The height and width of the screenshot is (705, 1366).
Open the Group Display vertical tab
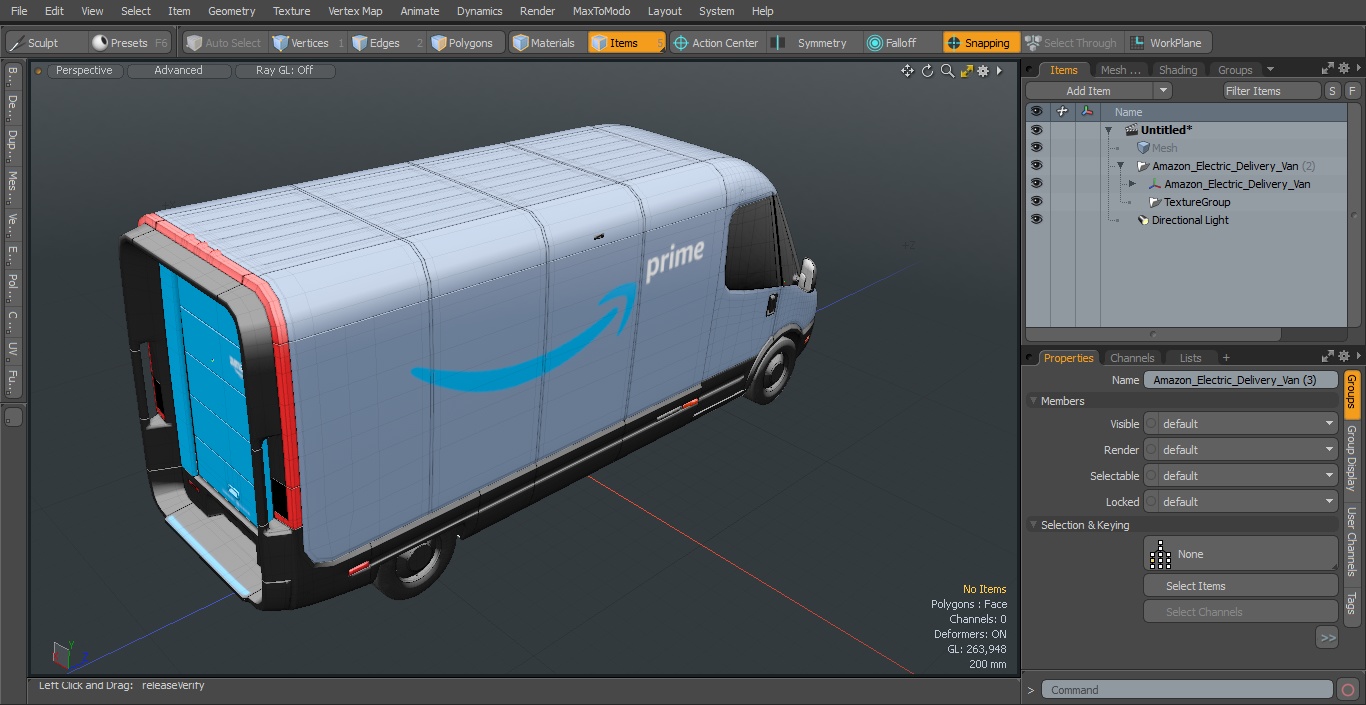(1351, 458)
